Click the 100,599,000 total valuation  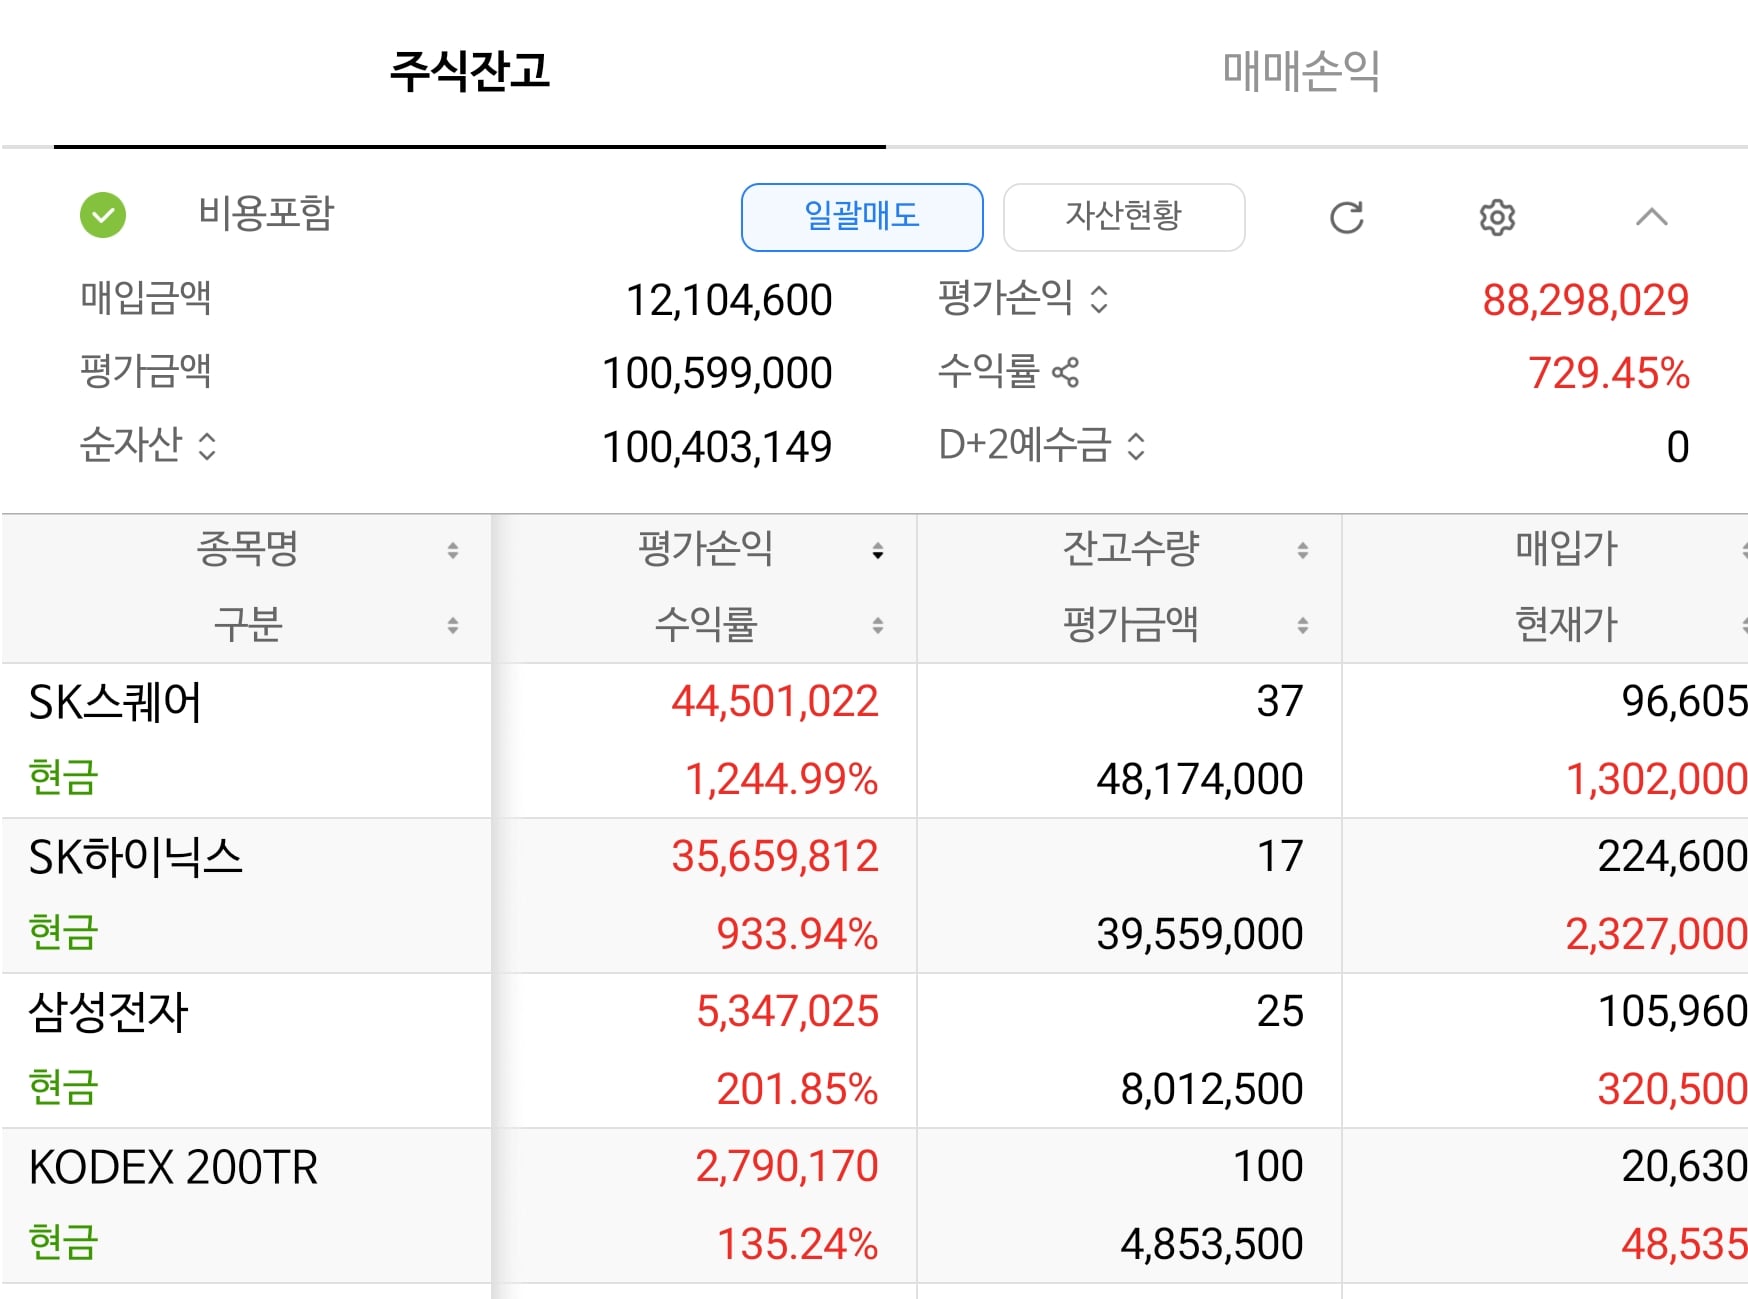[716, 373]
